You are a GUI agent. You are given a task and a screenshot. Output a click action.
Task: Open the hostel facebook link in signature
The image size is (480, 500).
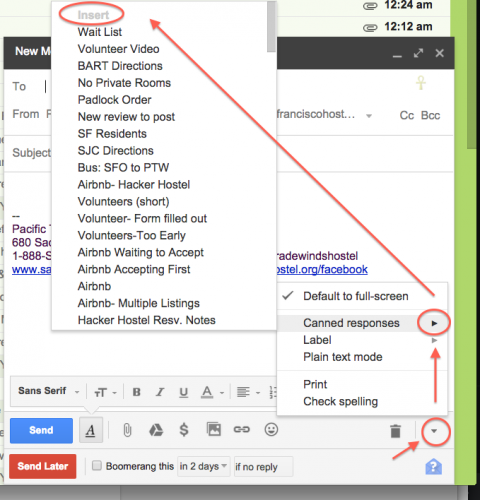click(322, 269)
